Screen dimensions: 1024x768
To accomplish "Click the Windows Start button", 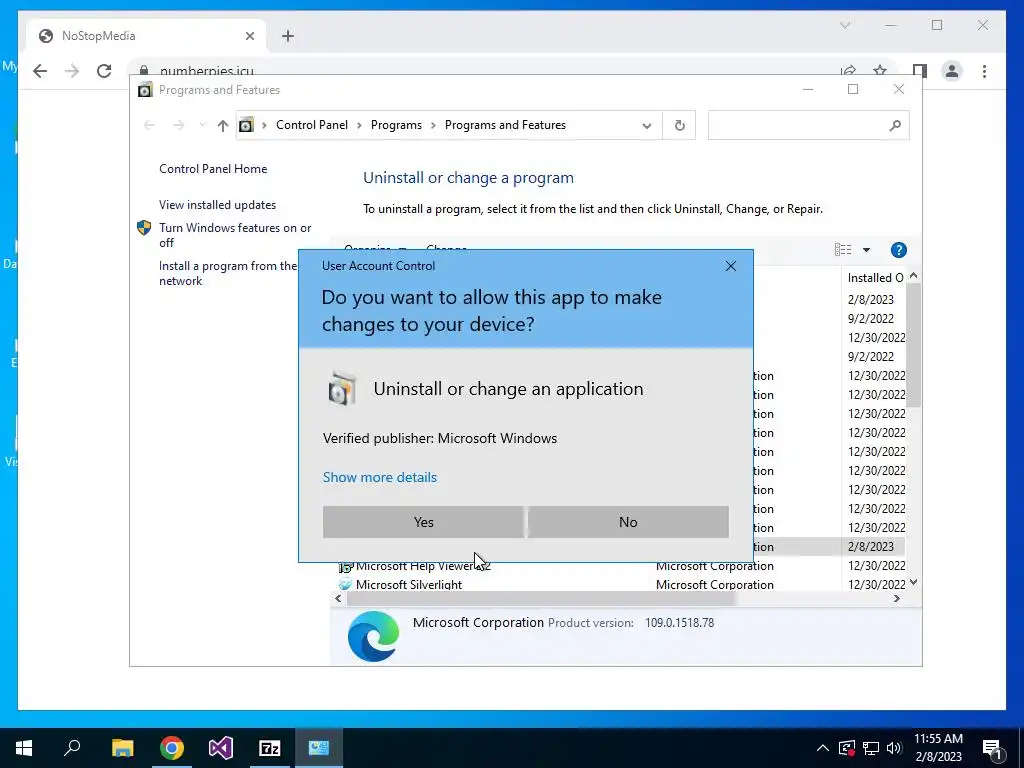I will [x=24, y=748].
